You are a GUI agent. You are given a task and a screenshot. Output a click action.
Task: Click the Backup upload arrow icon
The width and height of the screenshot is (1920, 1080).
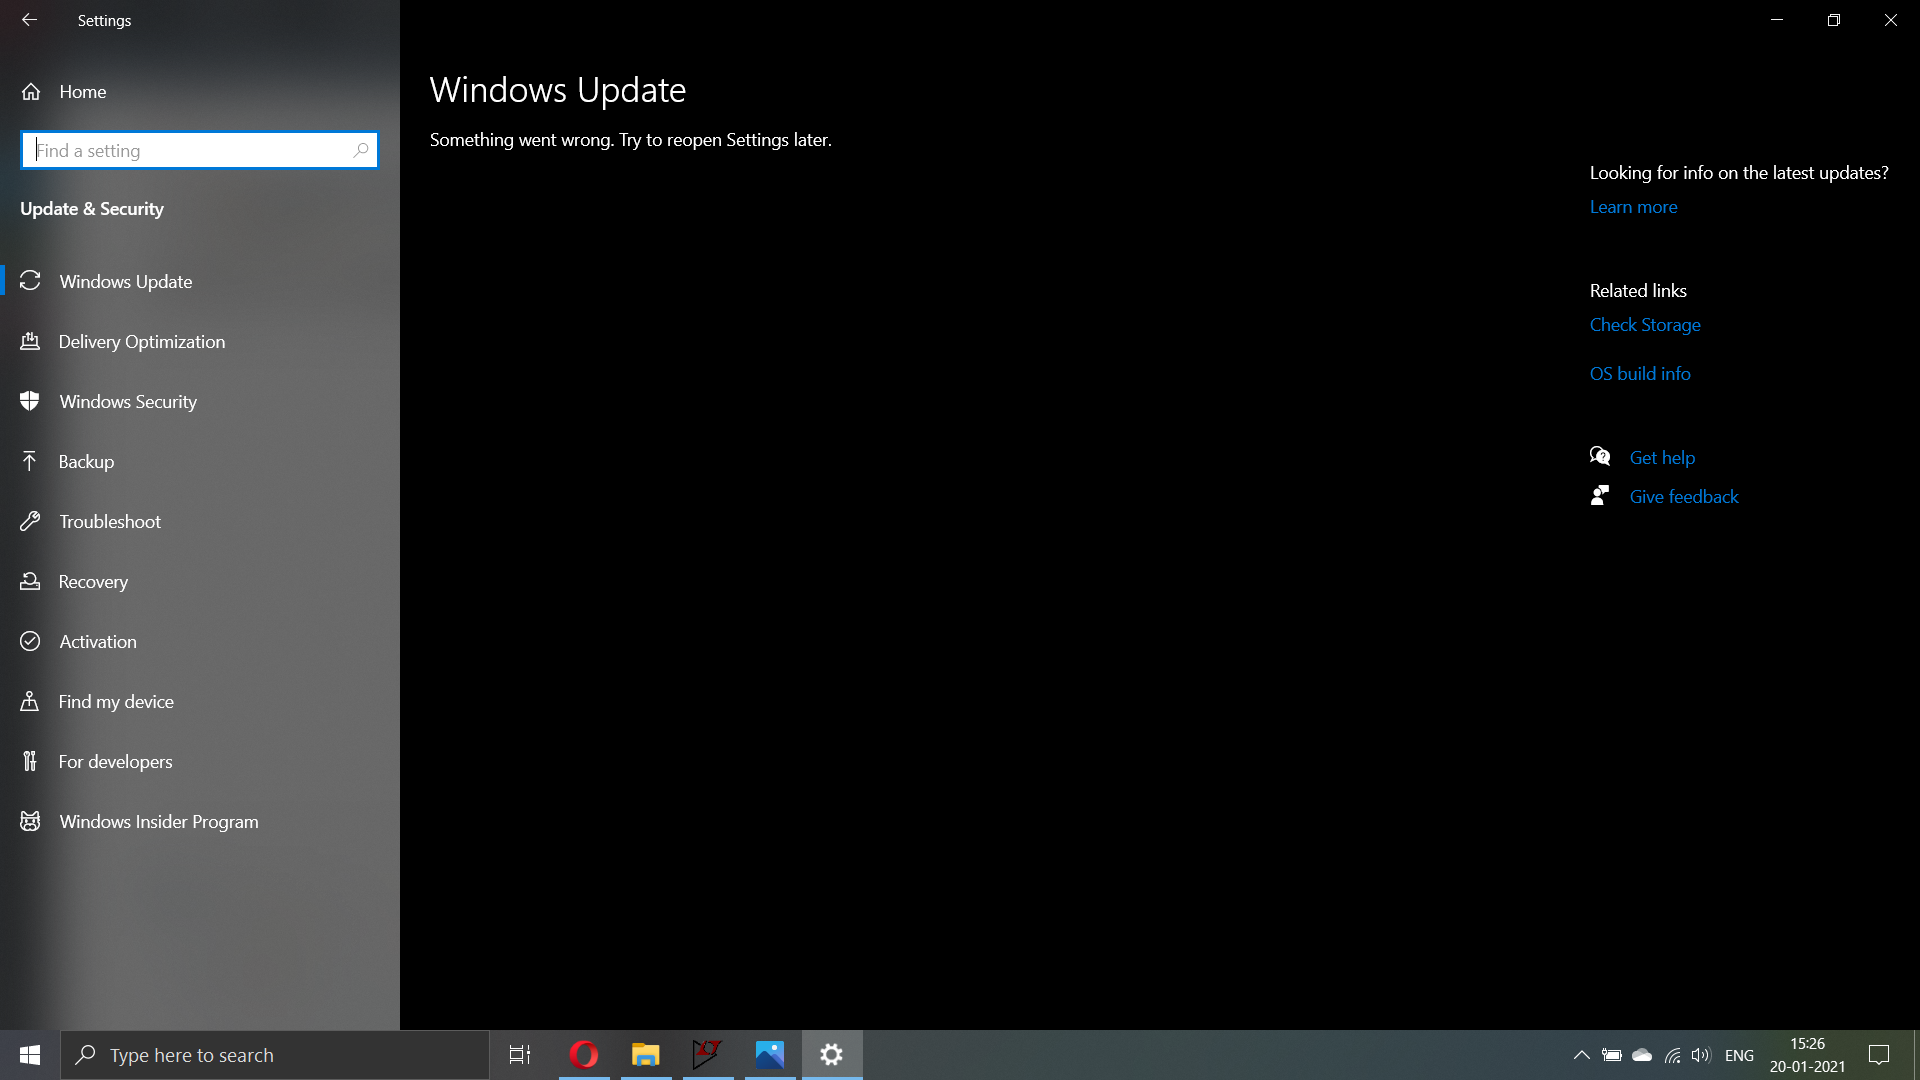30,461
